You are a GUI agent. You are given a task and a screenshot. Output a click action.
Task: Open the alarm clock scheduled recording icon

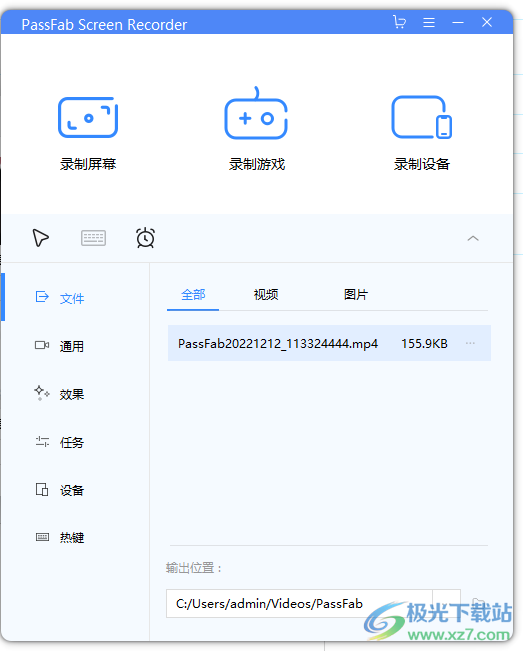[145, 238]
